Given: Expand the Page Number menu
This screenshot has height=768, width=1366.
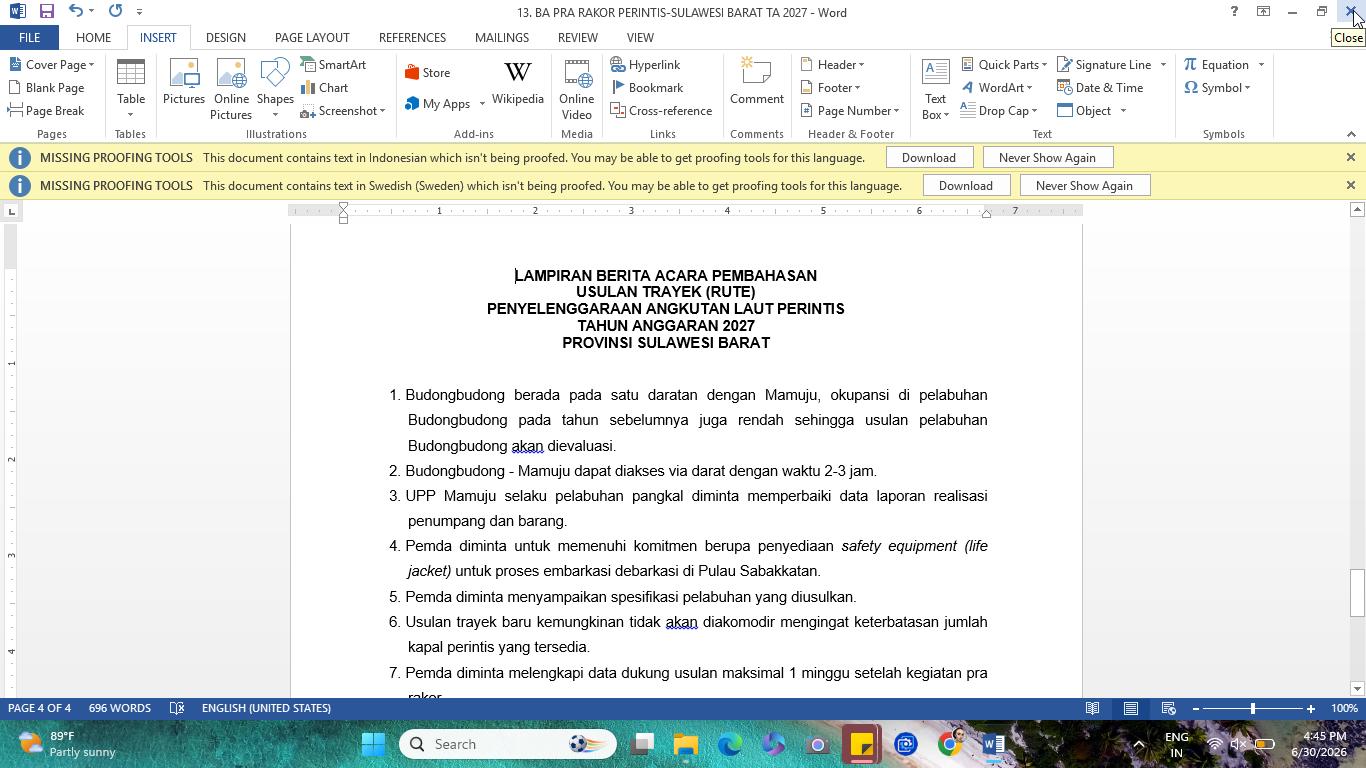Looking at the screenshot, I should 849,110.
